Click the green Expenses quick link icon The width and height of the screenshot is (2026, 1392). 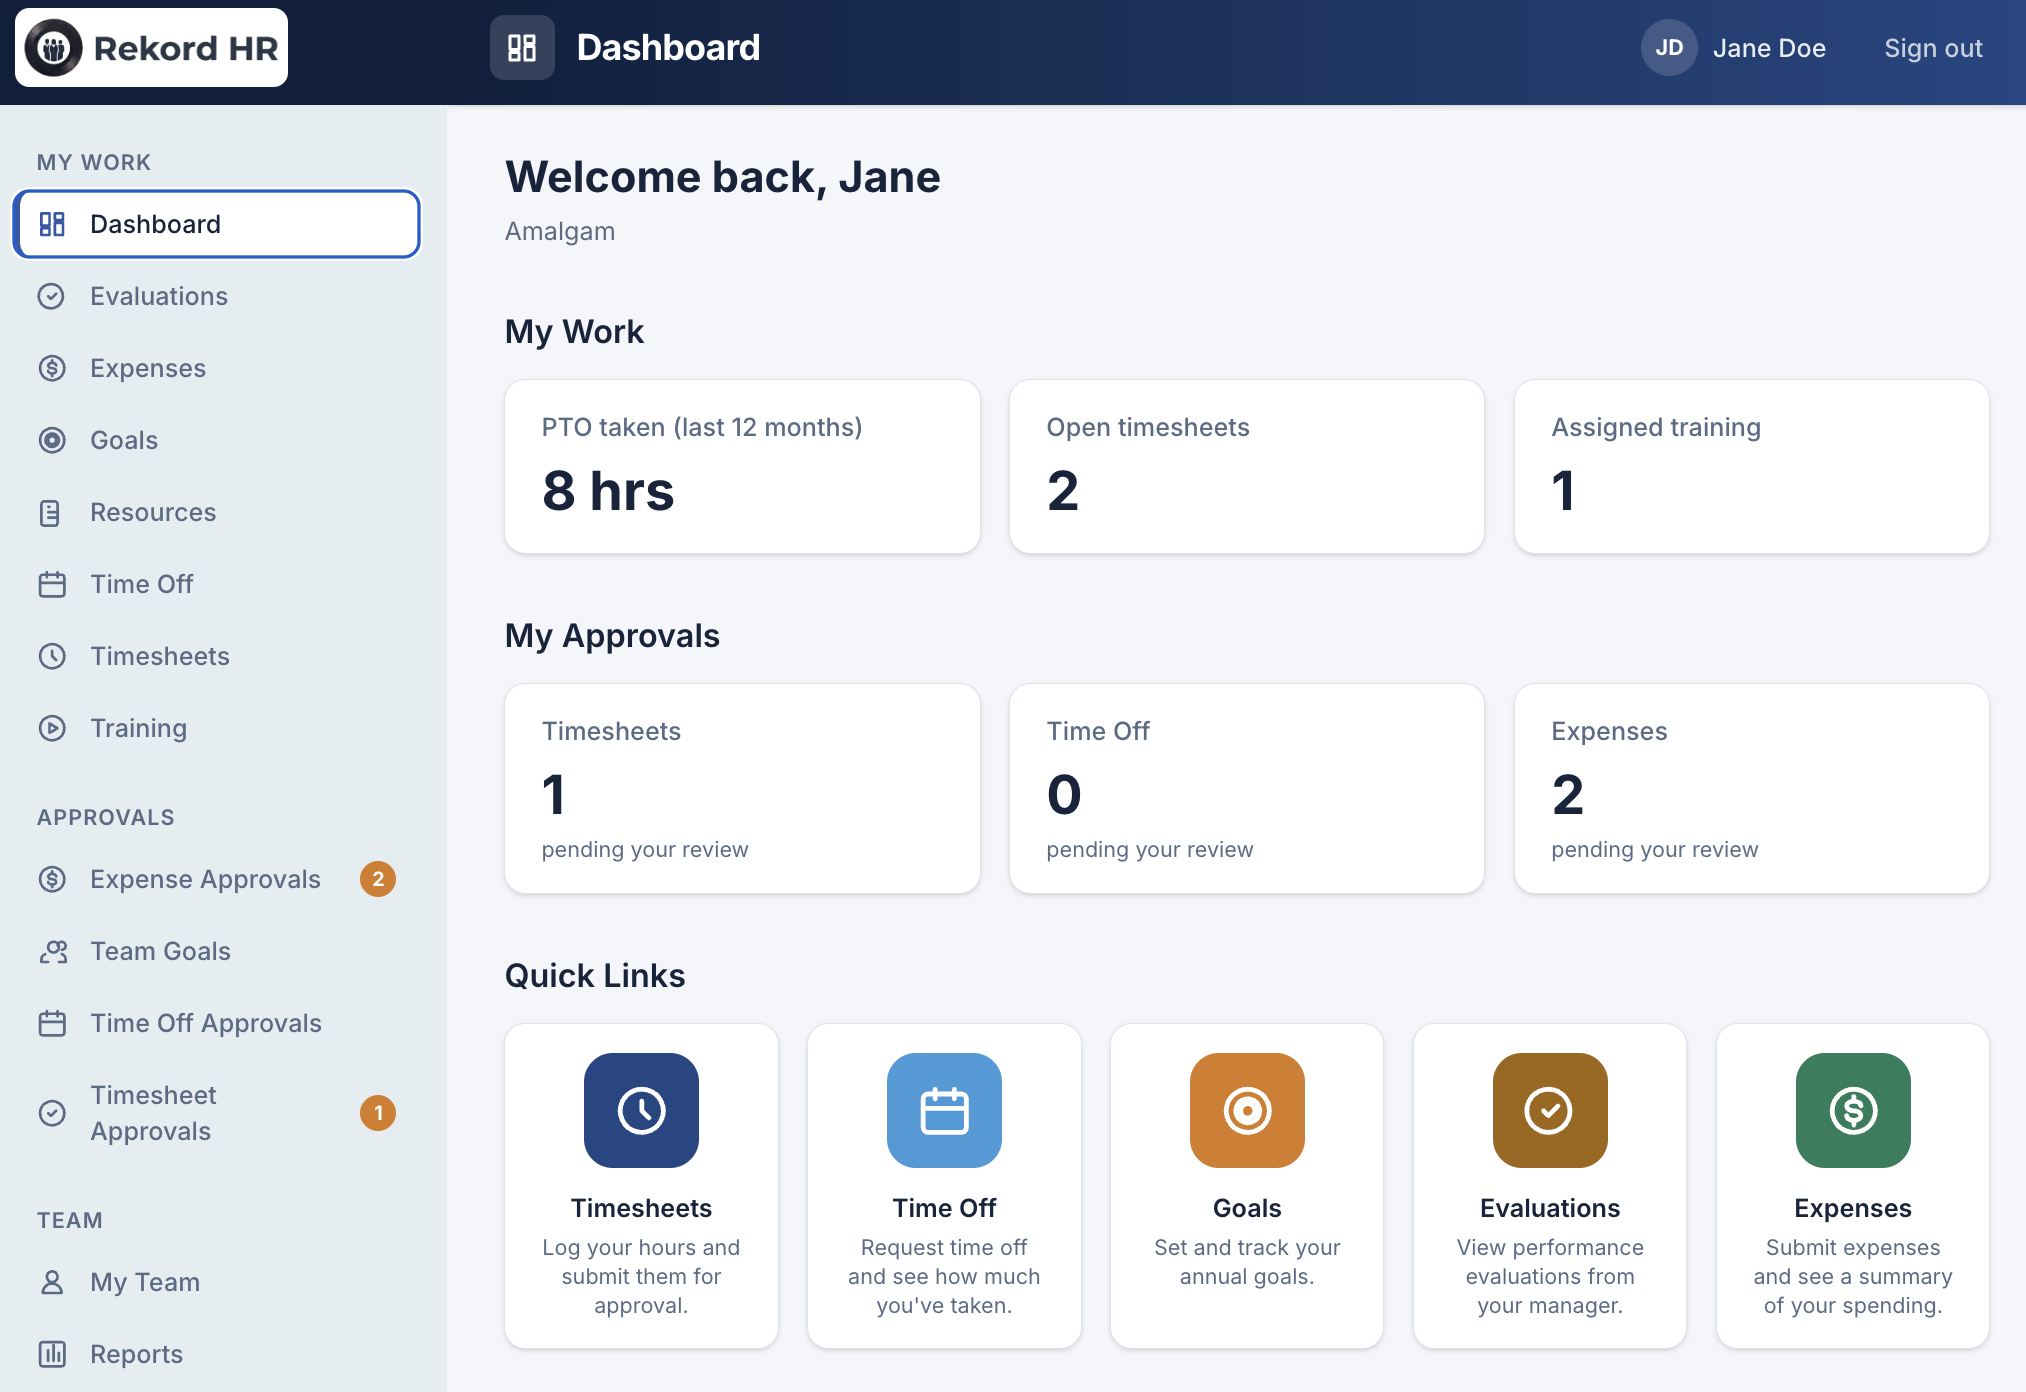1853,1110
